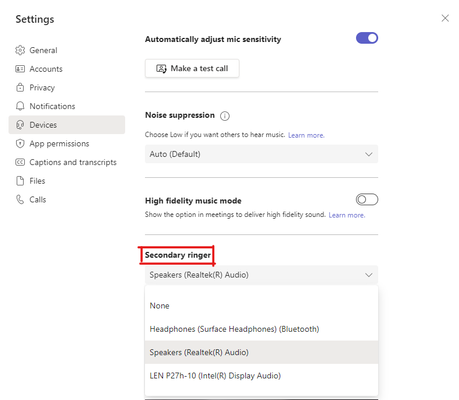Click the Notifications bell icon
459x400 pixels.
[x=20, y=106]
